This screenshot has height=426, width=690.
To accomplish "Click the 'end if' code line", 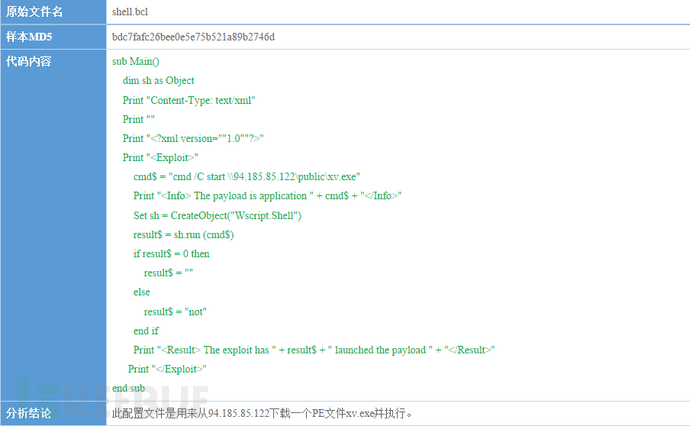I will pyautogui.click(x=146, y=331).
